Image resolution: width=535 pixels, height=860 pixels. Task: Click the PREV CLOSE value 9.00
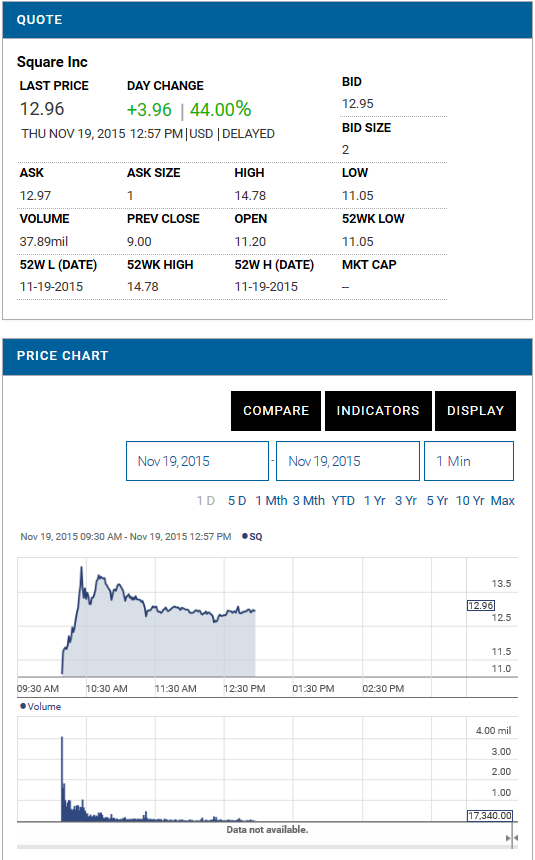(x=139, y=242)
